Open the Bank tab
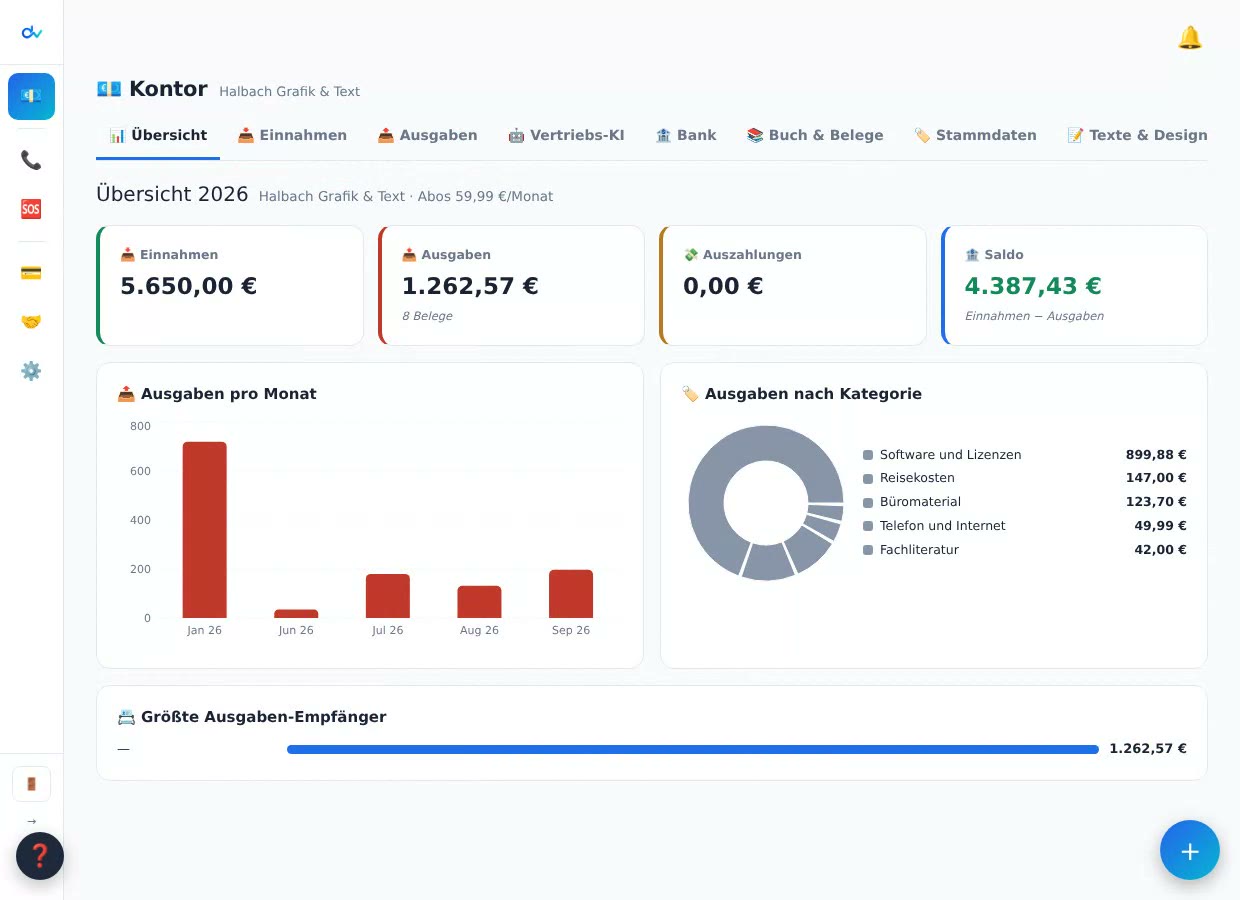 click(686, 135)
